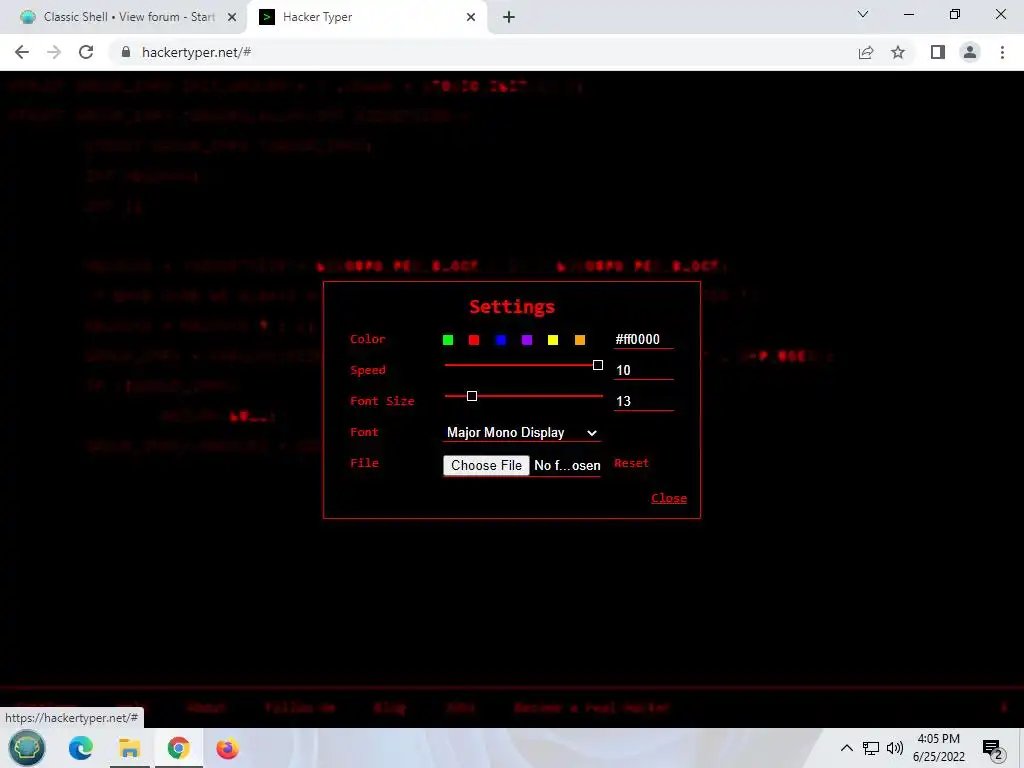The width and height of the screenshot is (1024, 768).
Task: Click the Speed label
Action: [368, 370]
